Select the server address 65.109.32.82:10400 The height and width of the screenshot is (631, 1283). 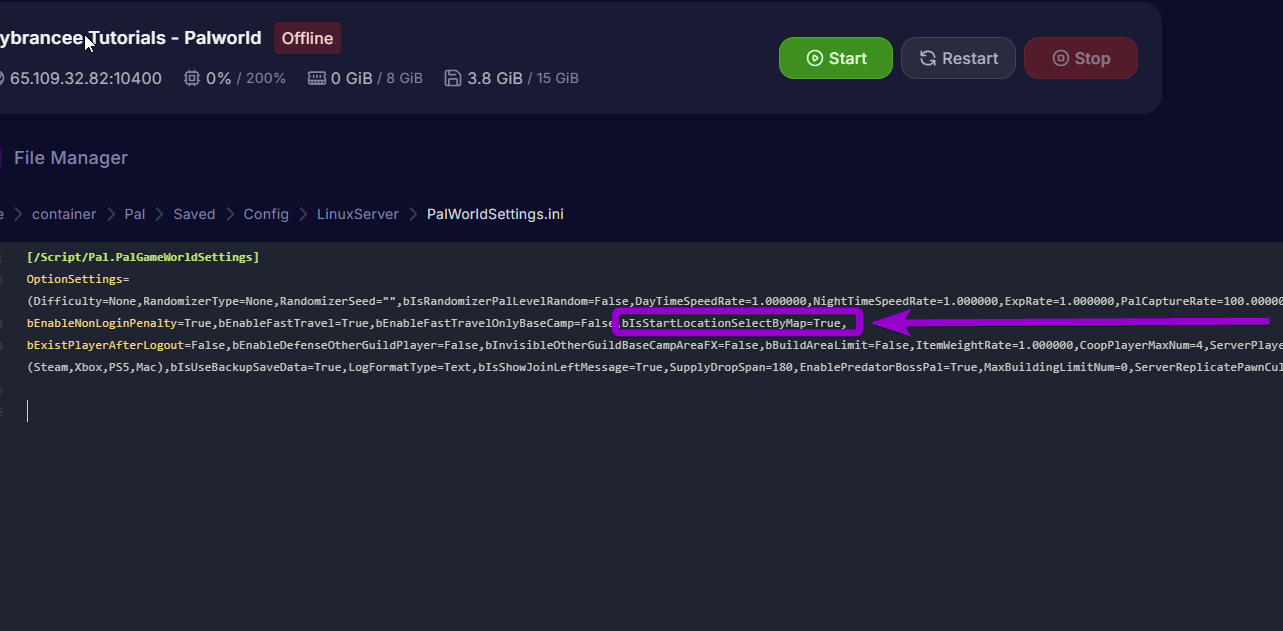[85, 78]
